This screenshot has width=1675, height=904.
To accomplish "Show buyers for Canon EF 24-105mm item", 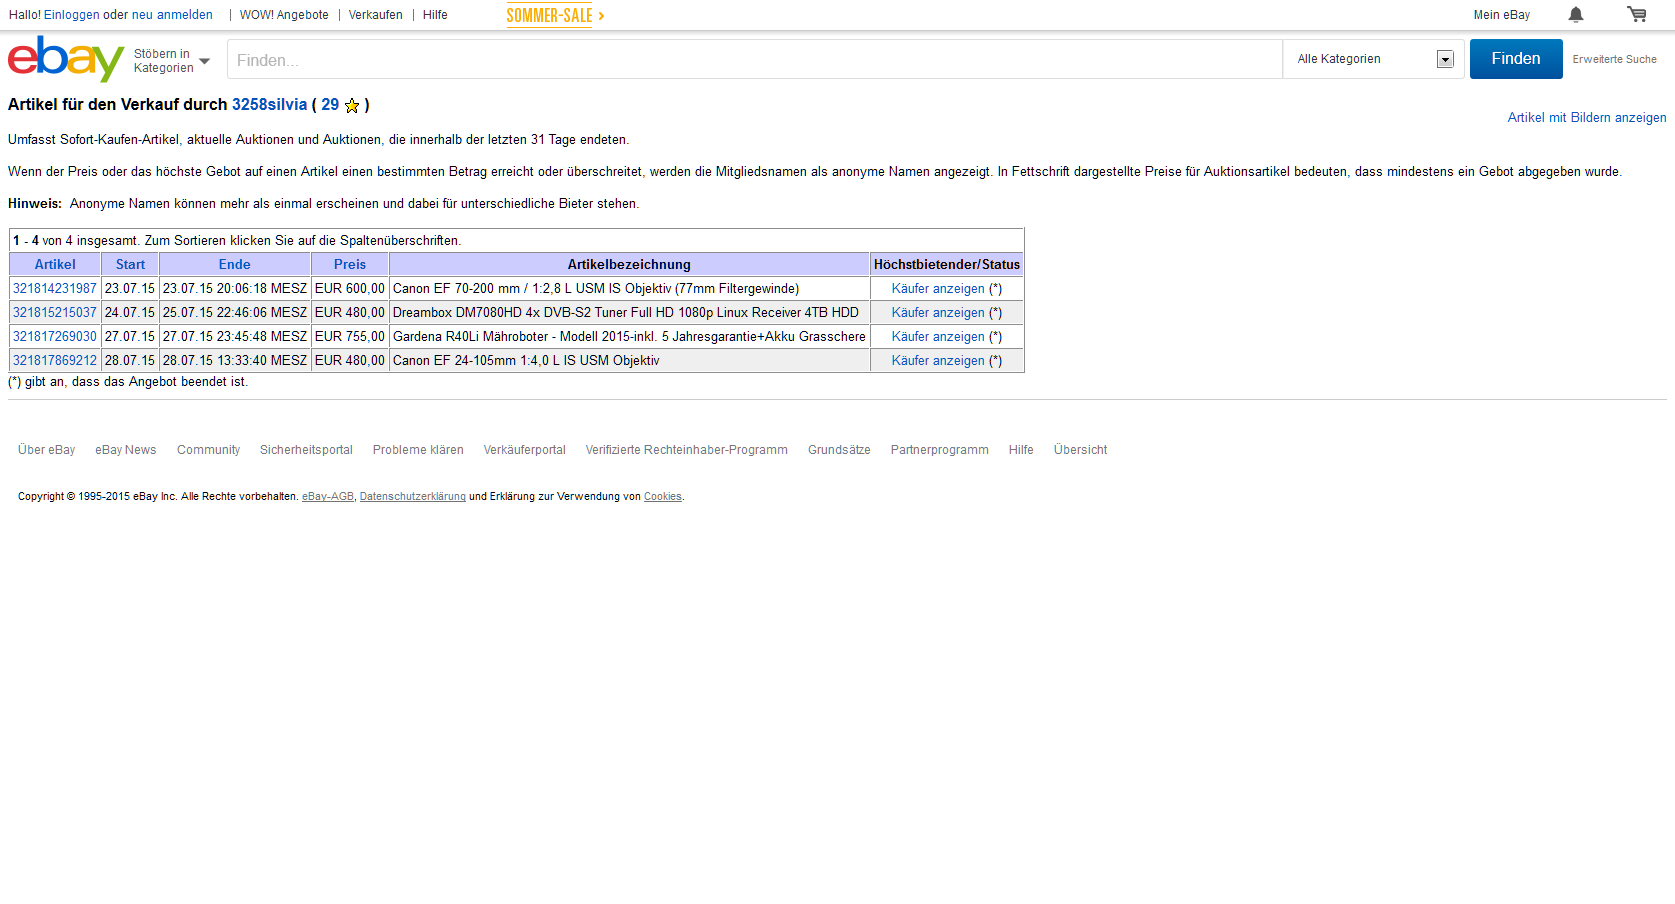I will tap(938, 361).
